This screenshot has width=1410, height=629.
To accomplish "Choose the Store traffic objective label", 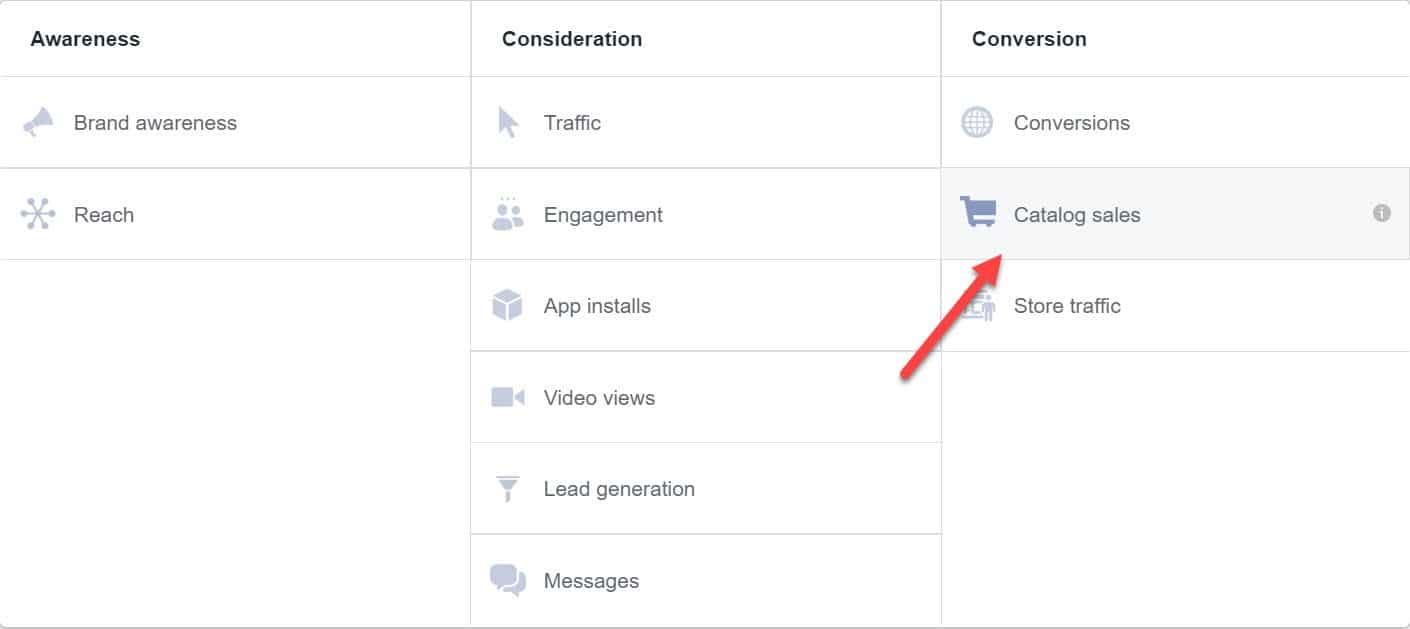I will coord(1067,306).
